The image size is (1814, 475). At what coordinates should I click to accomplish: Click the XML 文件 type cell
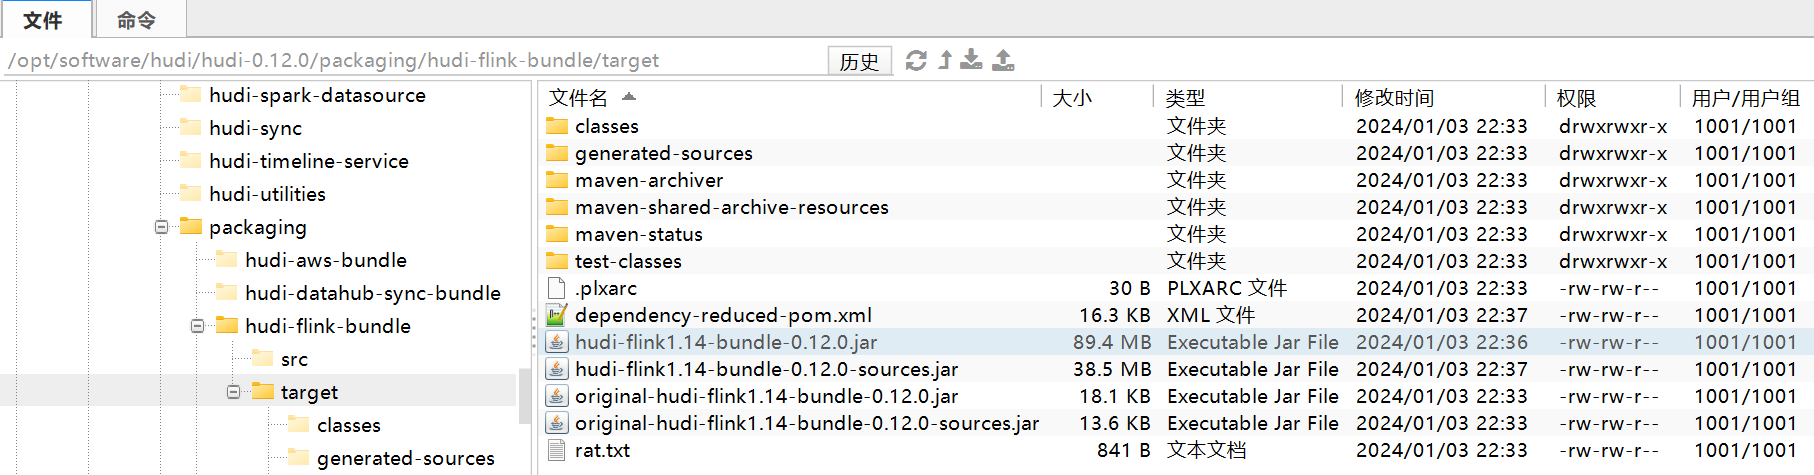click(x=1211, y=315)
